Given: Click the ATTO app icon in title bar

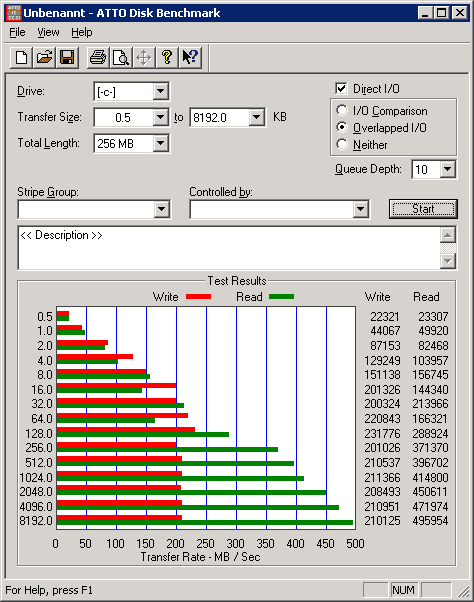Looking at the screenshot, I should (14, 13).
